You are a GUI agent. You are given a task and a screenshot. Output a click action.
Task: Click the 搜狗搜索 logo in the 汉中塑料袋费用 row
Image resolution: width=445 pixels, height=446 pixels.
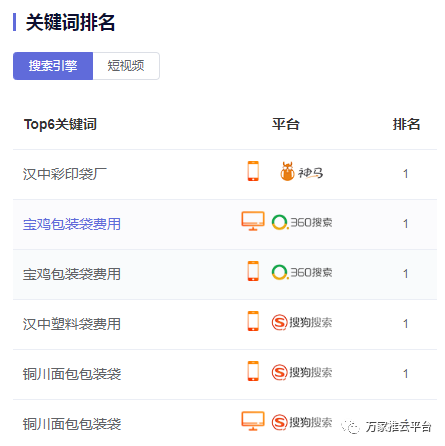302,322
